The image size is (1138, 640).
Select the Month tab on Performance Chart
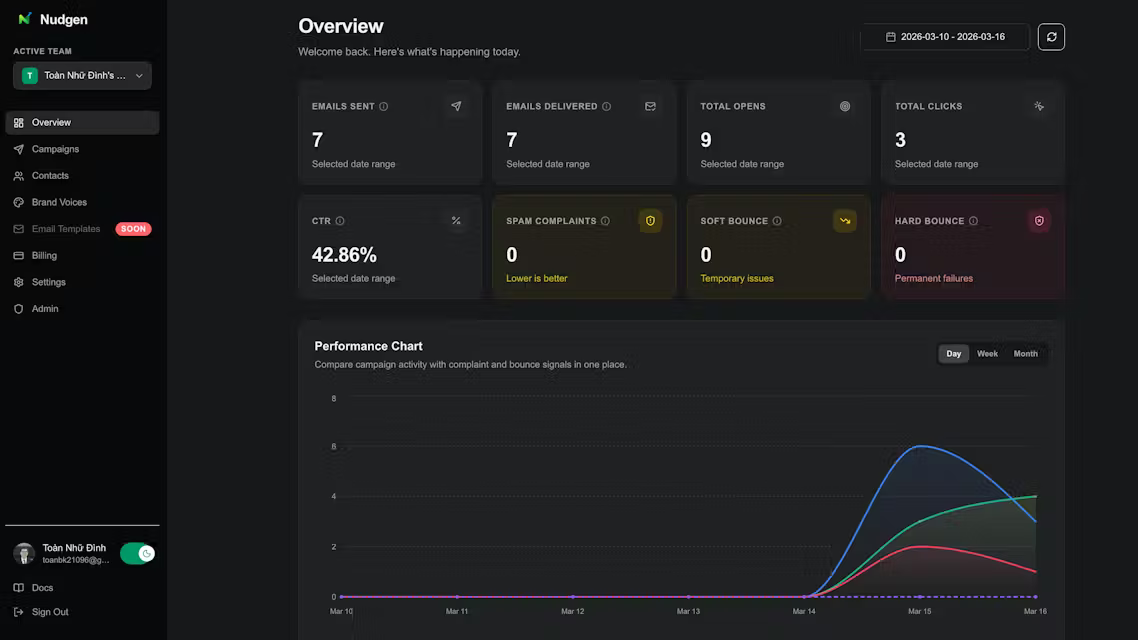tap(1024, 353)
